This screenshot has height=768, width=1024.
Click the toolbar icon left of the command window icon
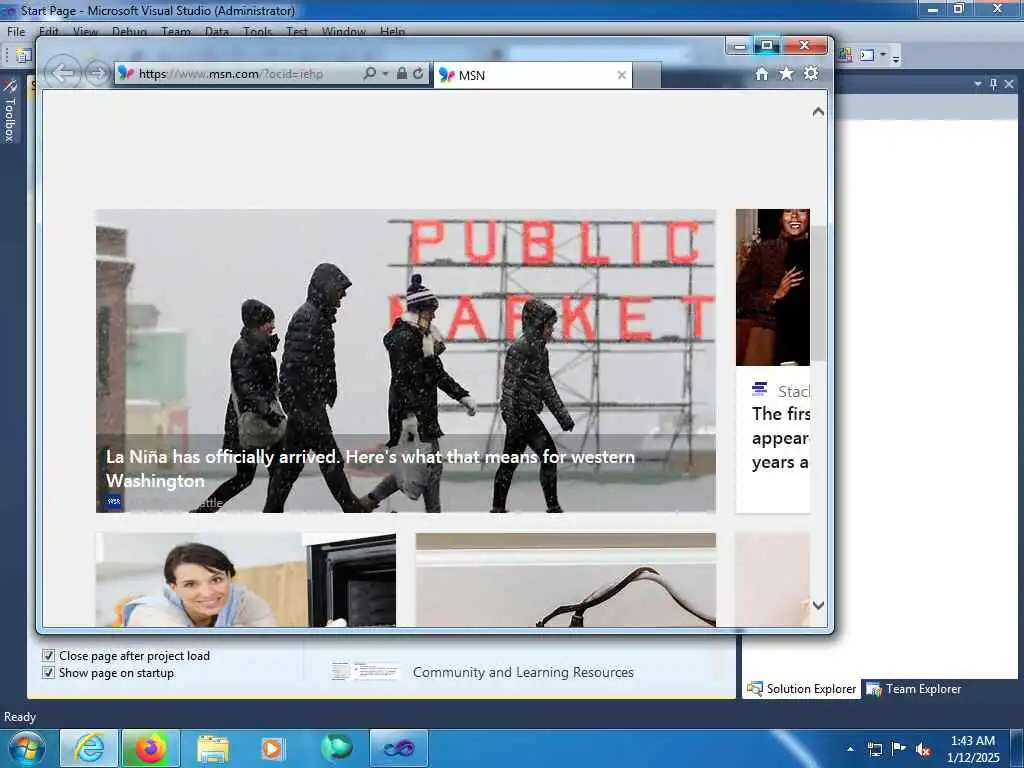click(845, 55)
